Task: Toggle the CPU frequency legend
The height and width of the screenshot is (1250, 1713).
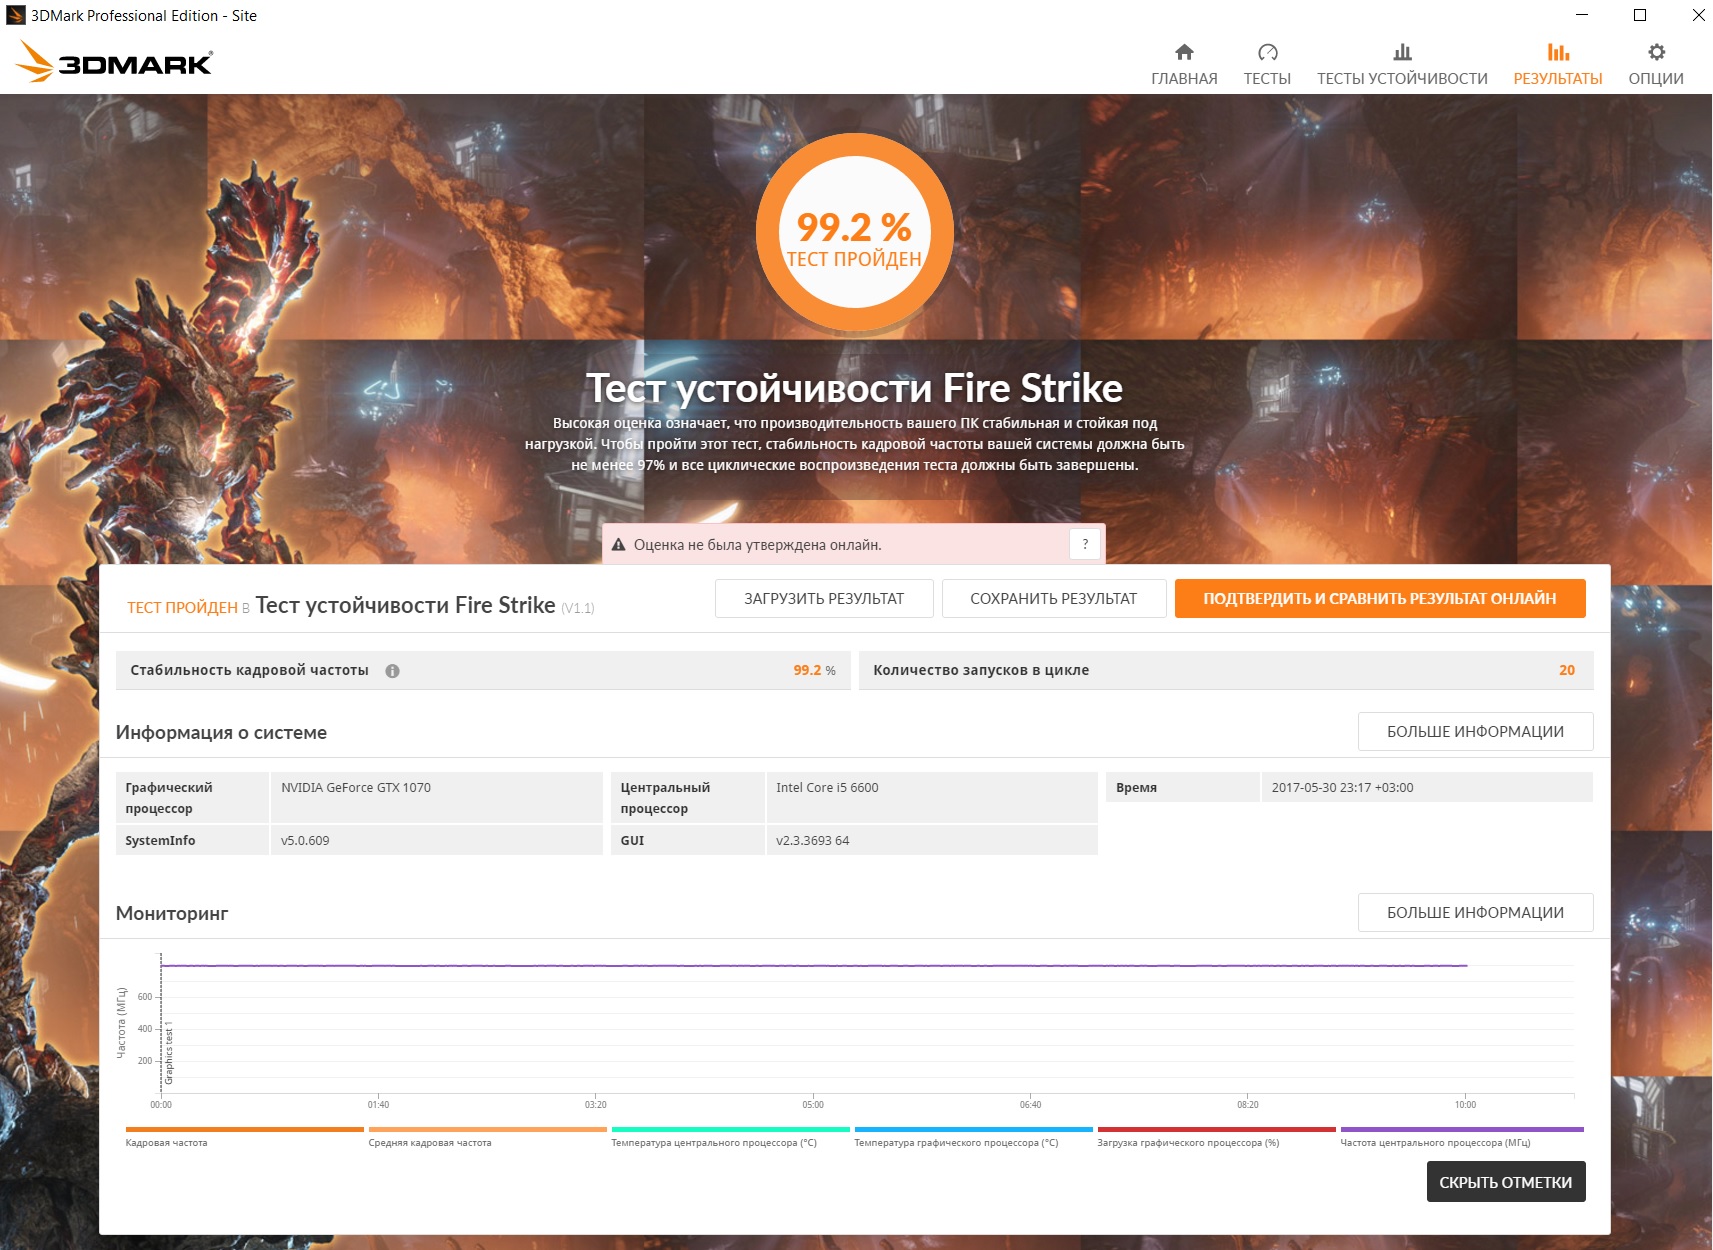Action: coord(1461,1137)
